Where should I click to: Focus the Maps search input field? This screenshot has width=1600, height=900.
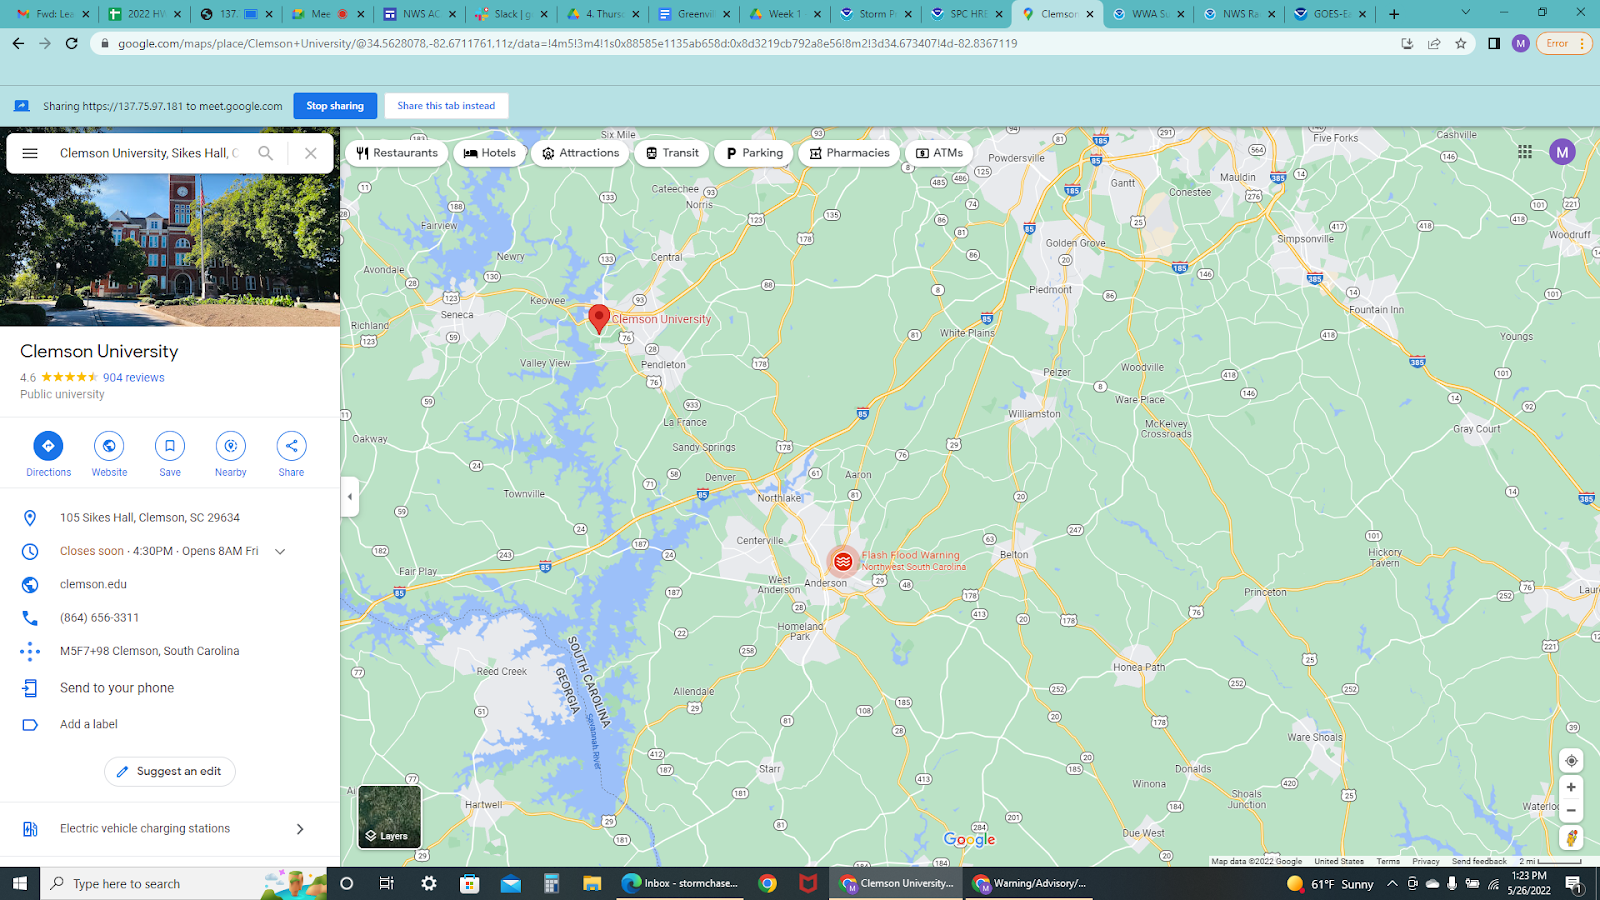[x=150, y=153]
